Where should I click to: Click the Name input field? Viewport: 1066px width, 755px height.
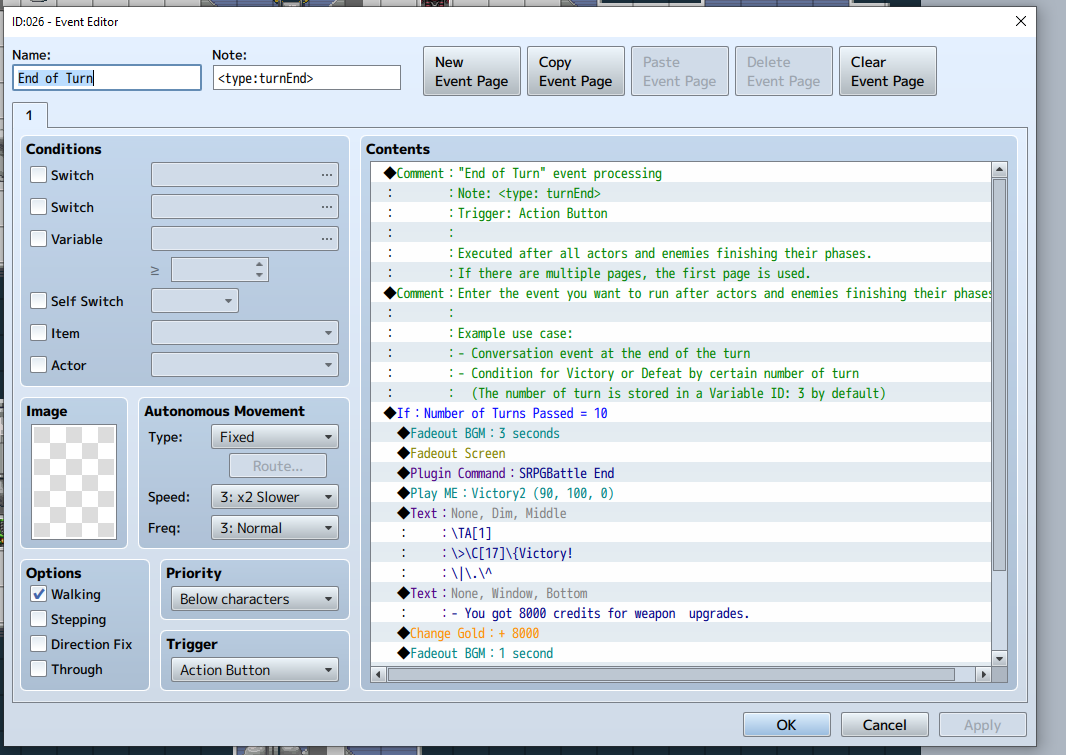tap(107, 77)
